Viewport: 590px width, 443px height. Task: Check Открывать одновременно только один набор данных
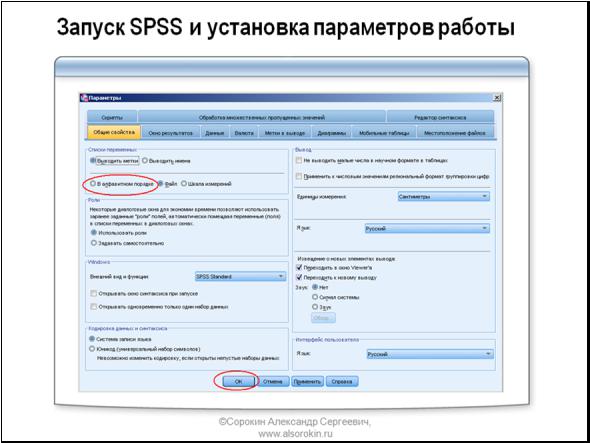[94, 307]
